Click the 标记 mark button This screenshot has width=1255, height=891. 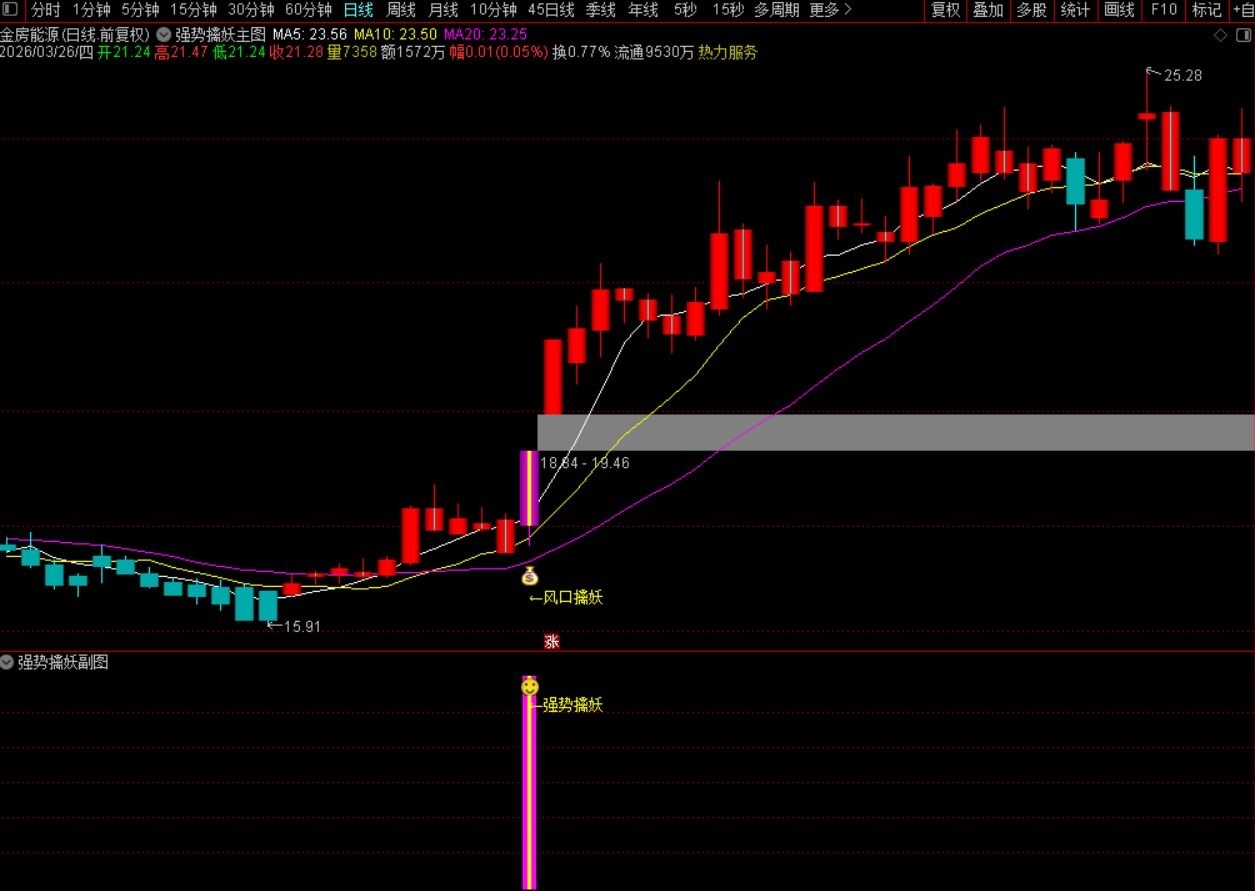coord(1206,10)
